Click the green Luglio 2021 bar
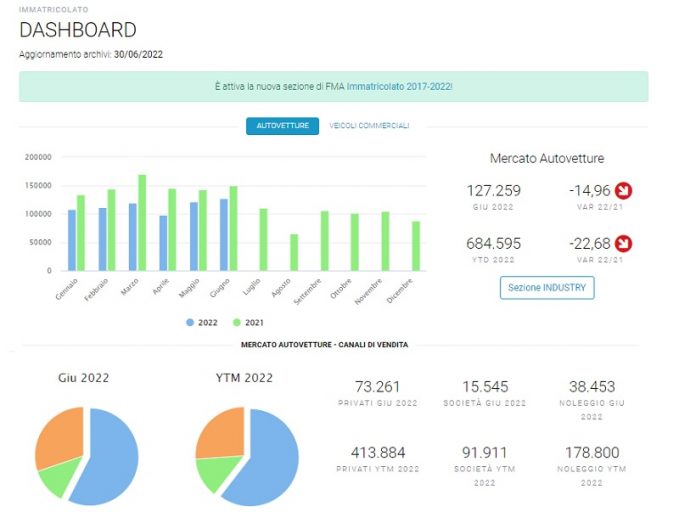 pos(263,240)
